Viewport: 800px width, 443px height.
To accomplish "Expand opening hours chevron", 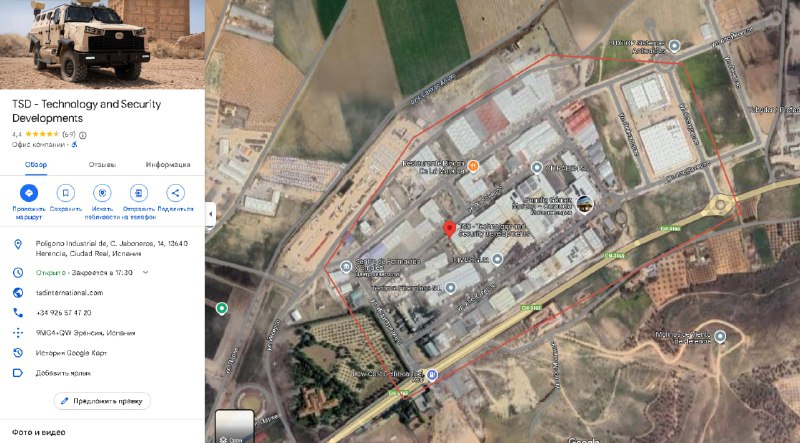I will click(x=145, y=273).
